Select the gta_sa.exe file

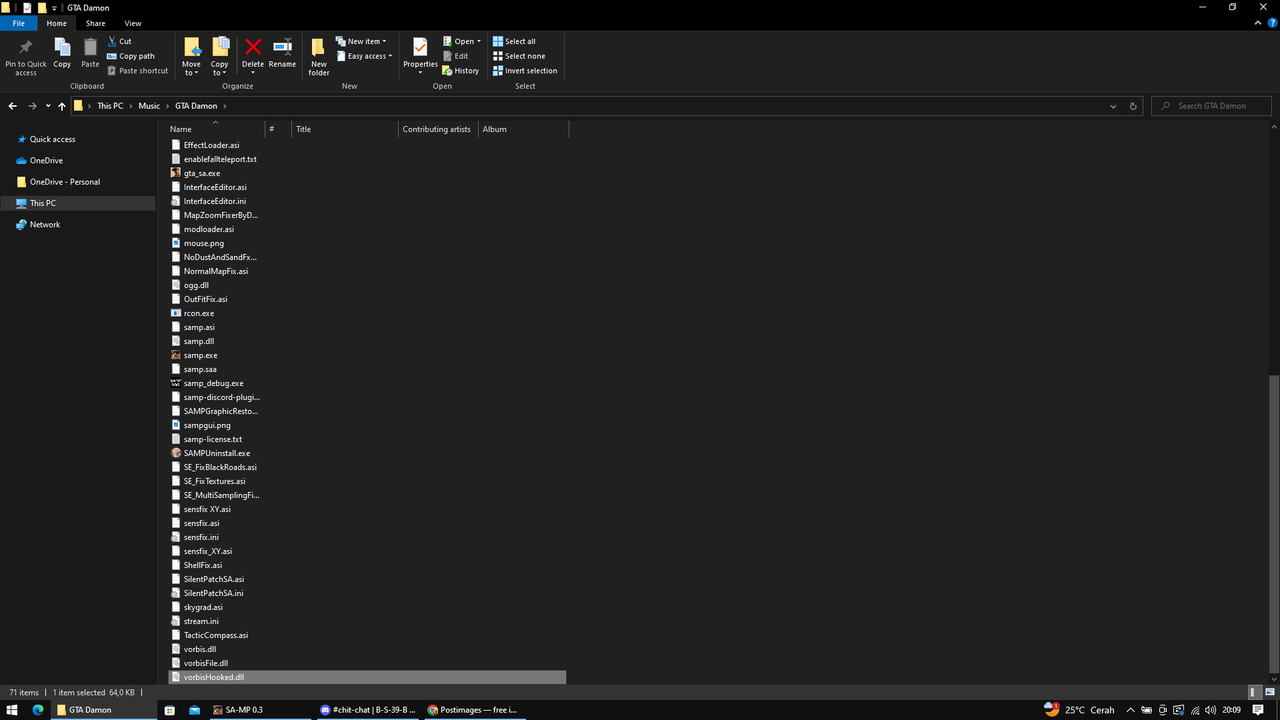point(201,173)
